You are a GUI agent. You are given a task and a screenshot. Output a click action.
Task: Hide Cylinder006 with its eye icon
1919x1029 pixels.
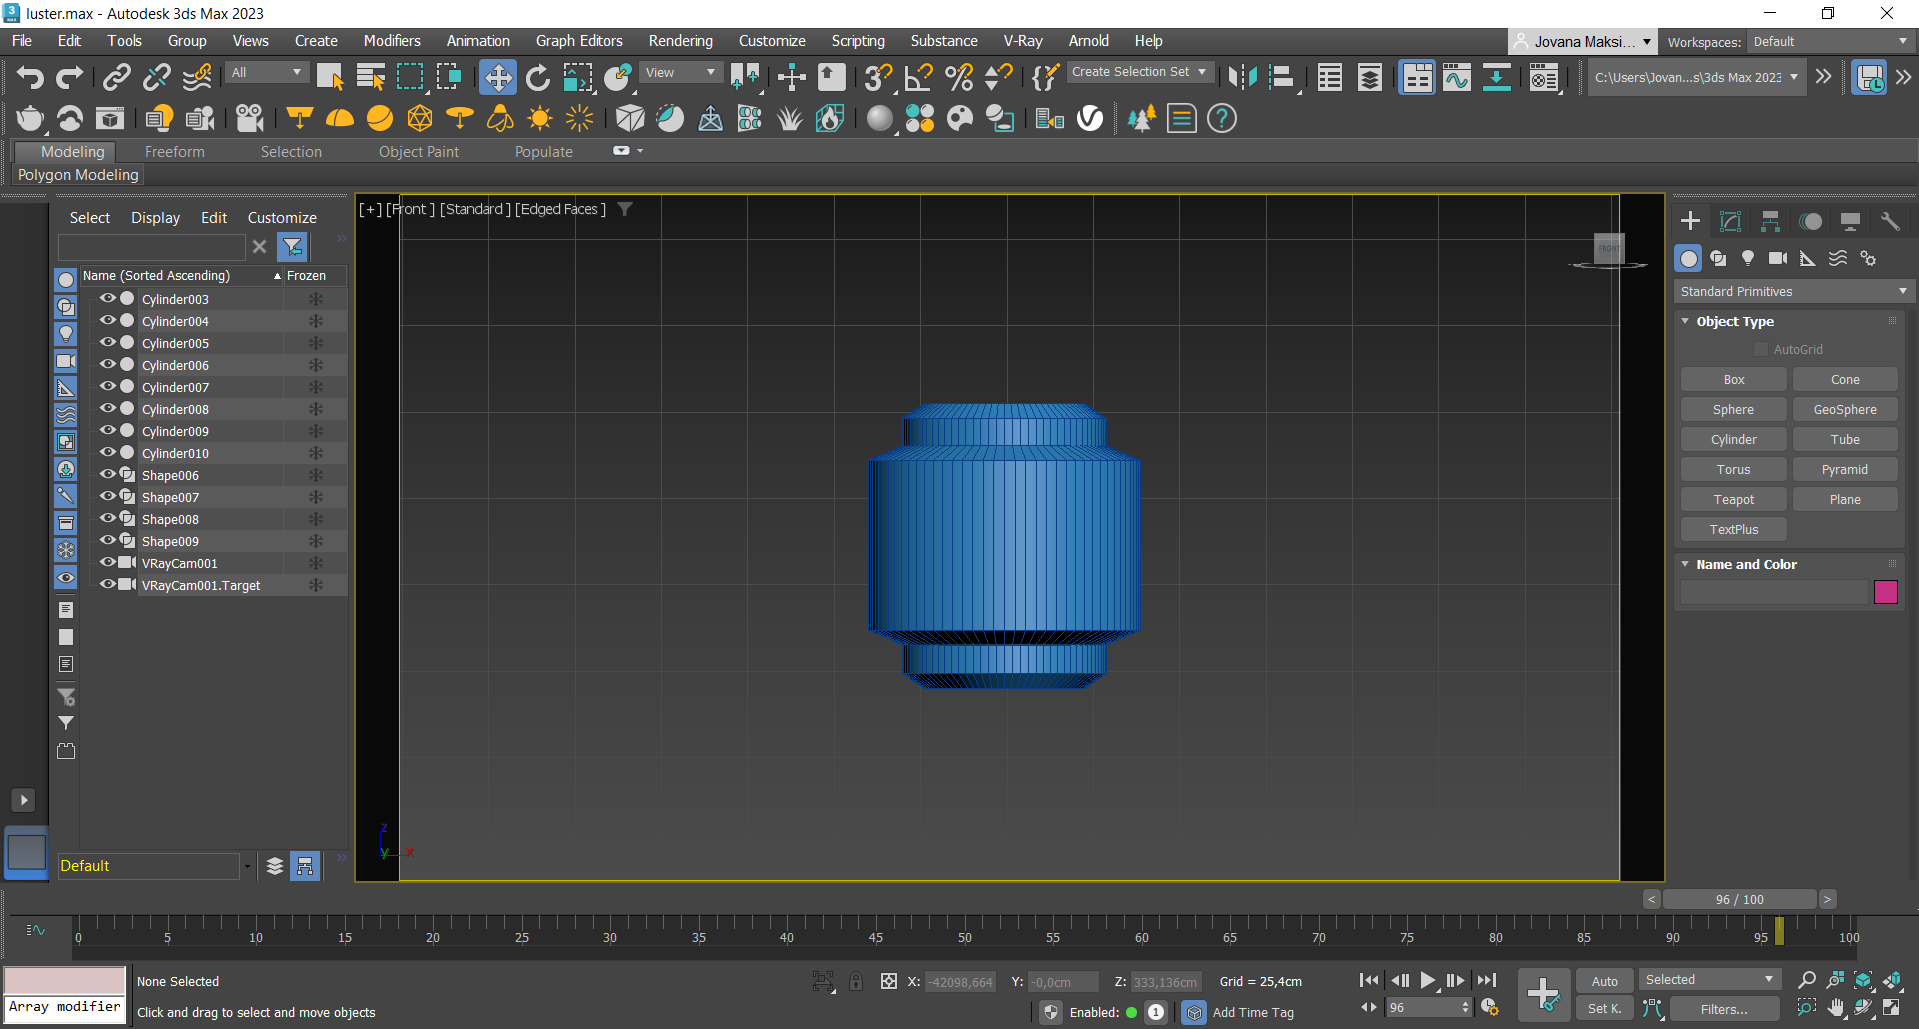[107, 364]
